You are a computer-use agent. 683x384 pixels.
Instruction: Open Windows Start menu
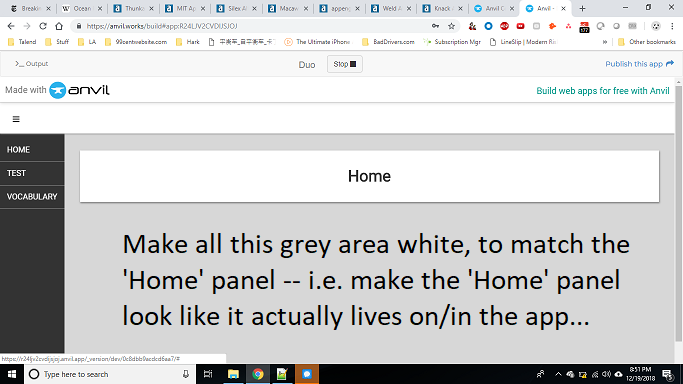[12, 374]
